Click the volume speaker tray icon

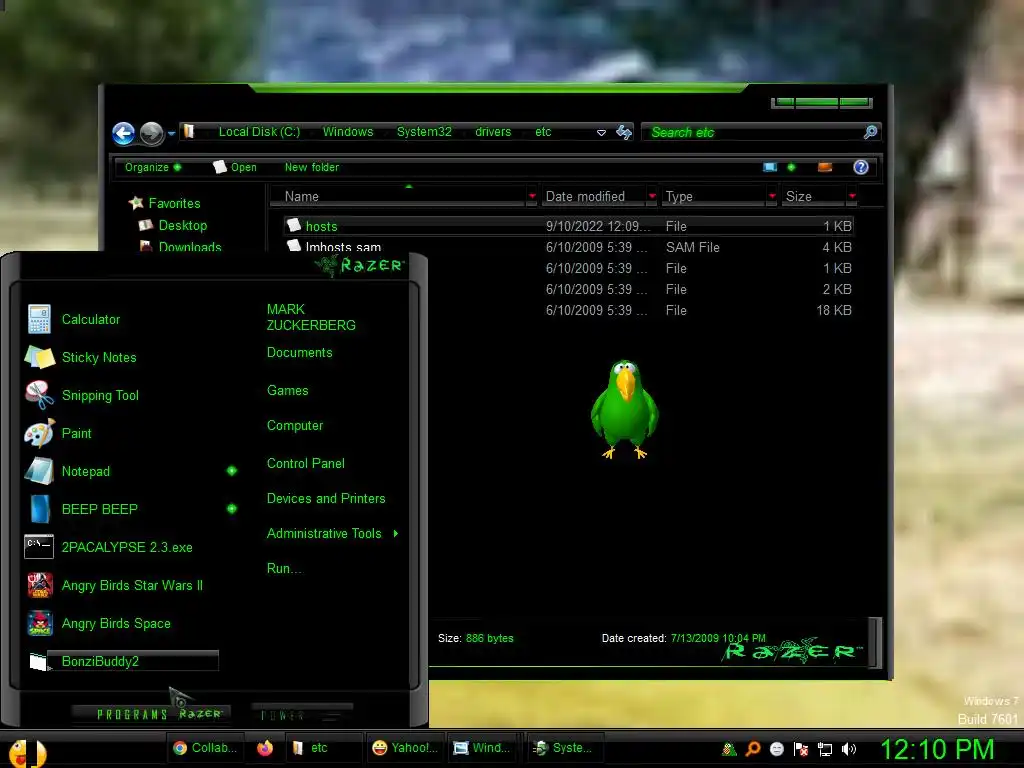[848, 749]
